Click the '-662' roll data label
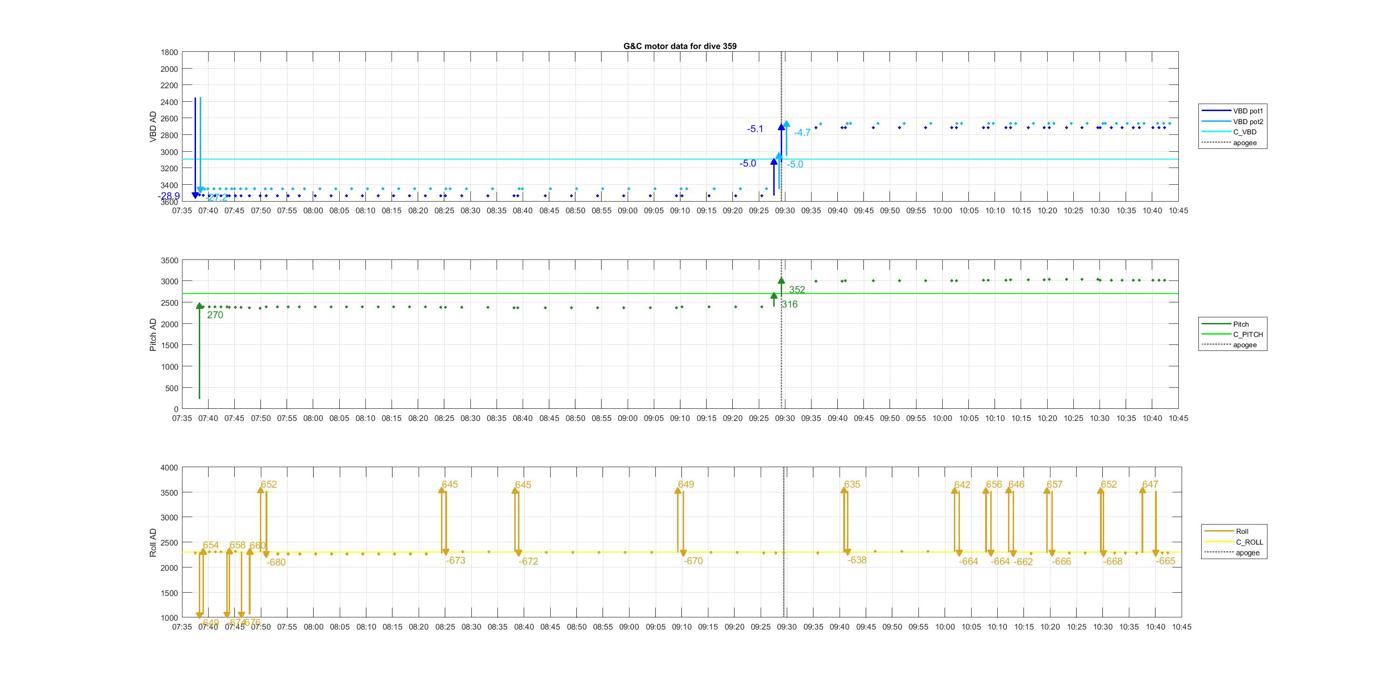The height and width of the screenshot is (693, 1400). tap(1023, 562)
